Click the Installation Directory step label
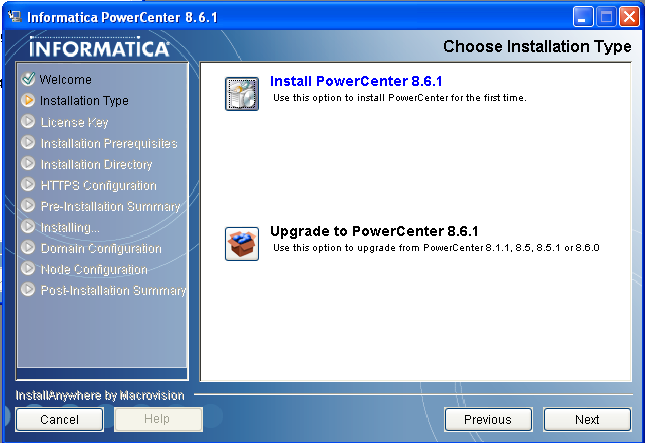Image resolution: width=645 pixels, height=443 pixels. point(96,165)
